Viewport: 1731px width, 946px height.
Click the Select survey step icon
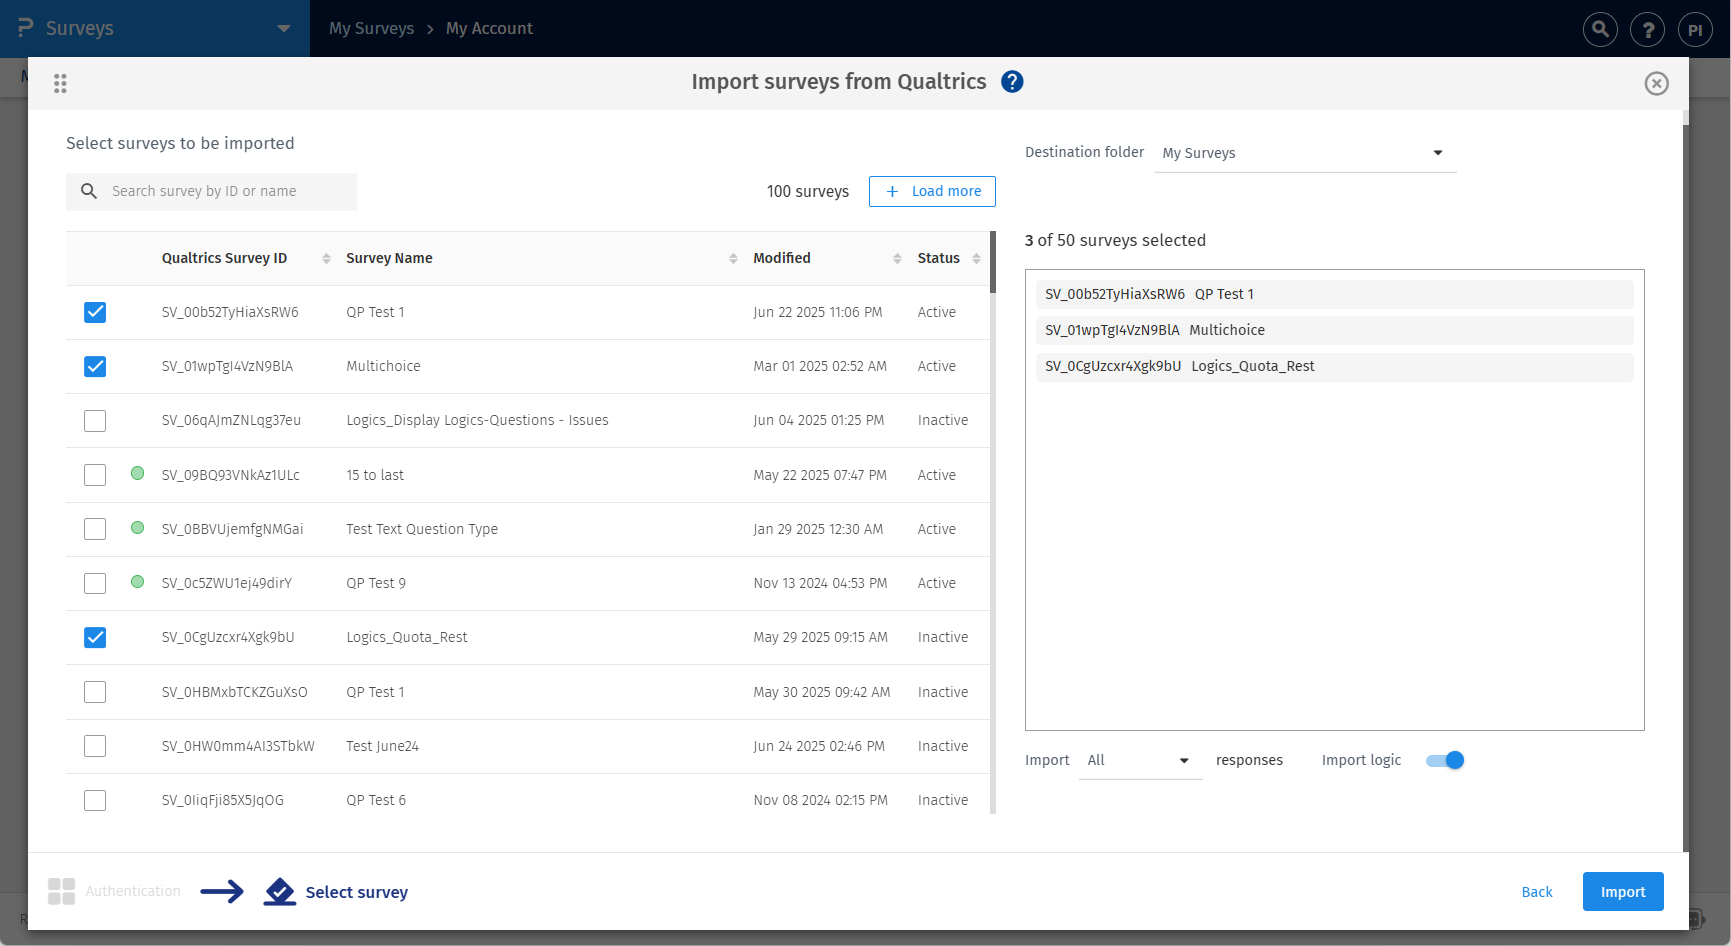[x=280, y=891]
